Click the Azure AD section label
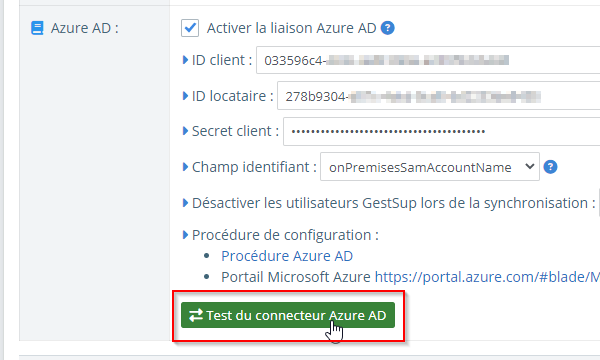The image size is (600, 360). [x=85, y=28]
